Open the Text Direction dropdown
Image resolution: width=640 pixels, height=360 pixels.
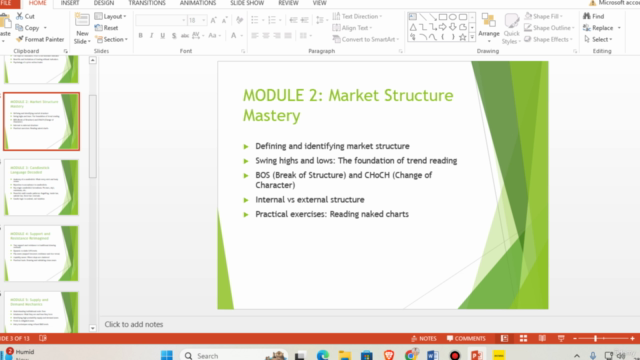click(357, 16)
